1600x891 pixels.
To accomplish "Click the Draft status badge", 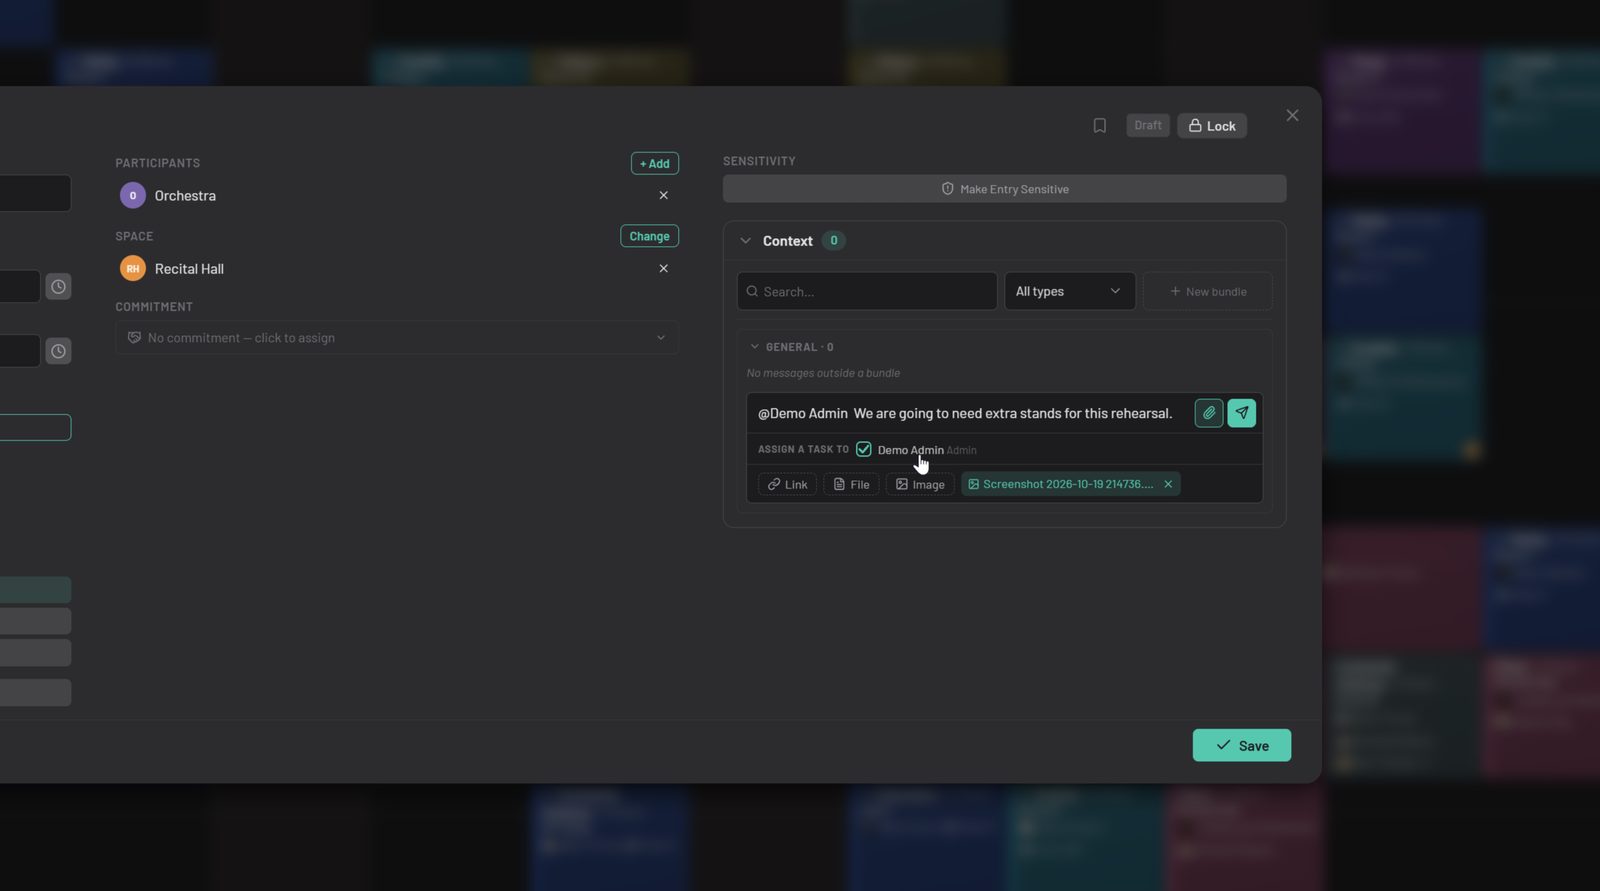I will pyautogui.click(x=1148, y=126).
